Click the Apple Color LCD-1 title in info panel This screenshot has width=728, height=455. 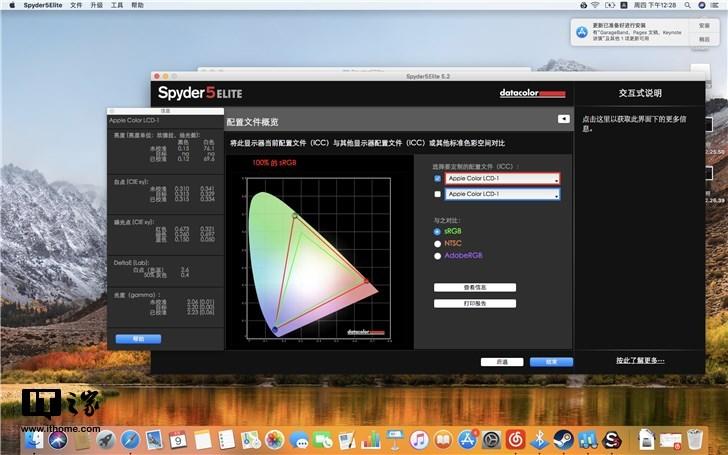tap(134, 120)
